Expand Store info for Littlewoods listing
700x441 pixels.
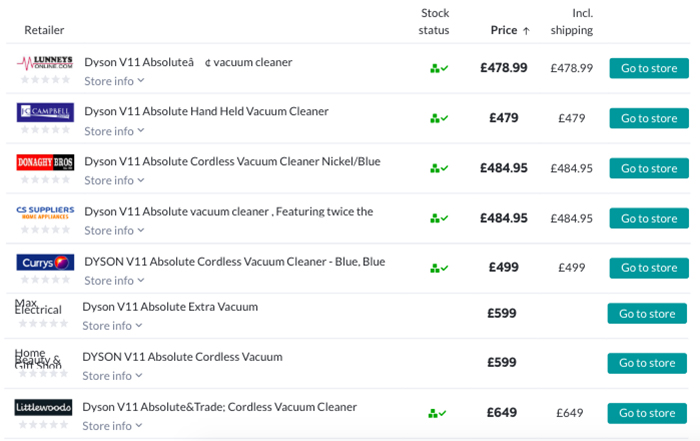112,426
